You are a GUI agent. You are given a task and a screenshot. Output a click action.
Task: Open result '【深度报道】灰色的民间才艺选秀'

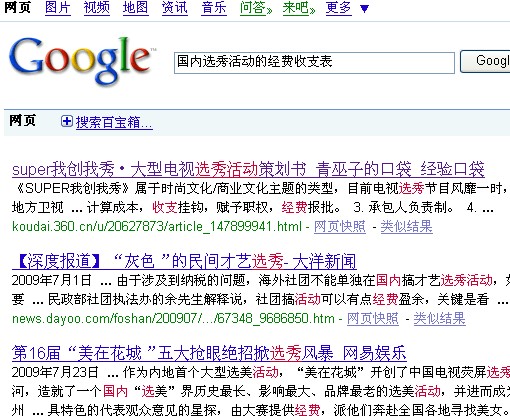click(184, 261)
